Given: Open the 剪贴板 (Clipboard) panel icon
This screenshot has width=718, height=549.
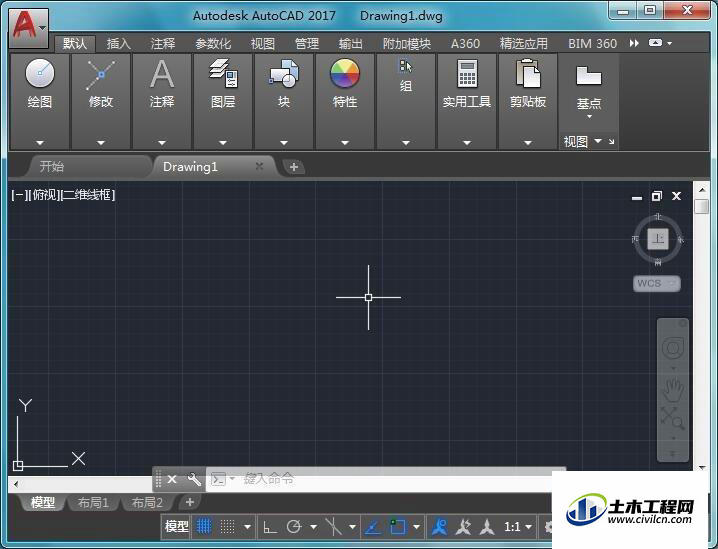Looking at the screenshot, I should pyautogui.click(x=528, y=73).
